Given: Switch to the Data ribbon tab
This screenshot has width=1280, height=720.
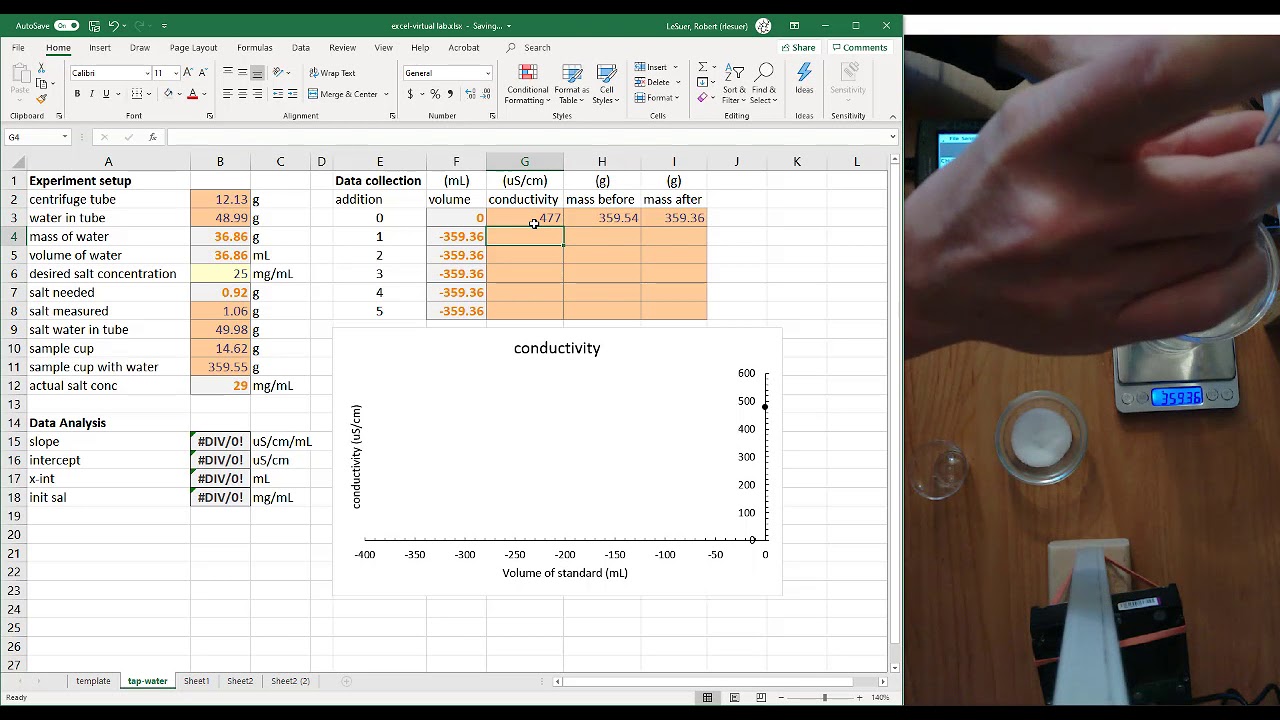Looking at the screenshot, I should 300,47.
